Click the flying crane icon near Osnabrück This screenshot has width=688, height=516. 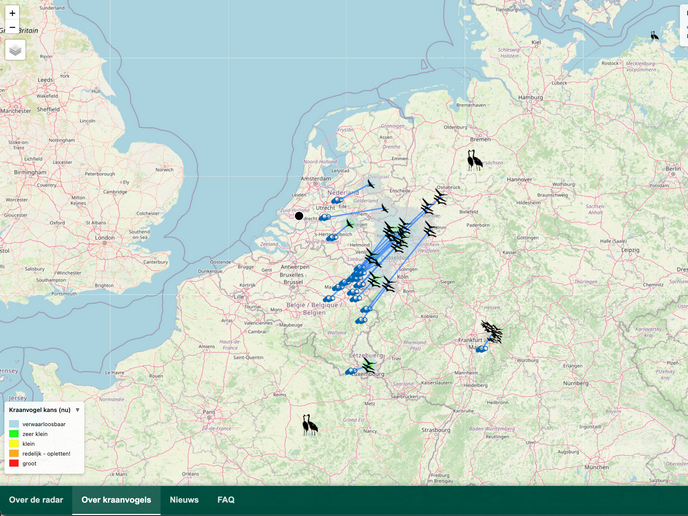[440, 197]
